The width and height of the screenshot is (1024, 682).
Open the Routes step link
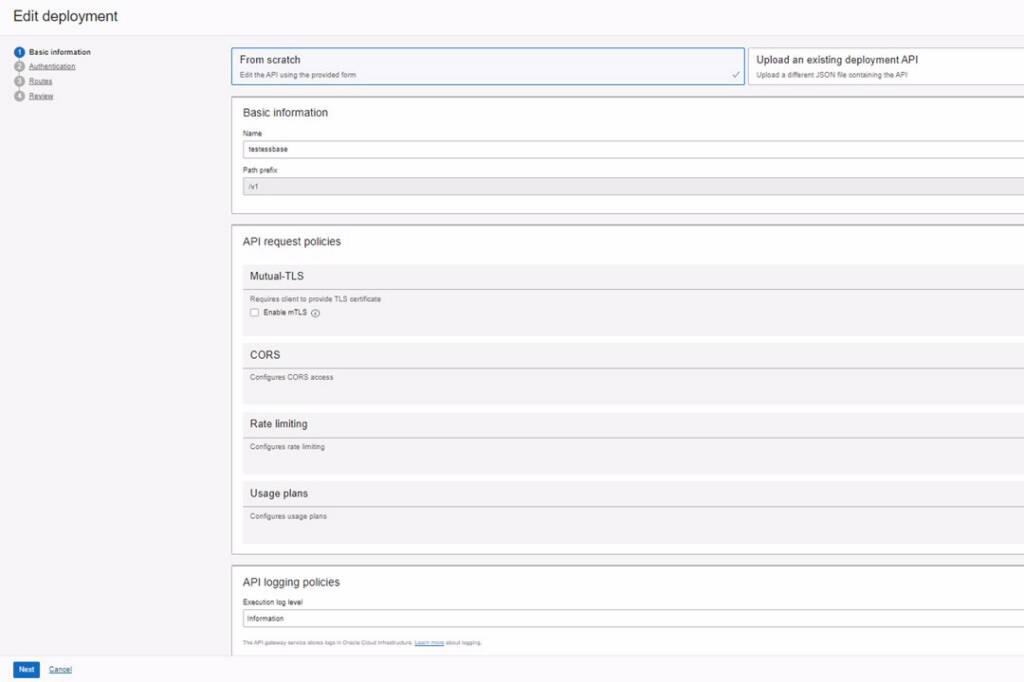(x=40, y=81)
